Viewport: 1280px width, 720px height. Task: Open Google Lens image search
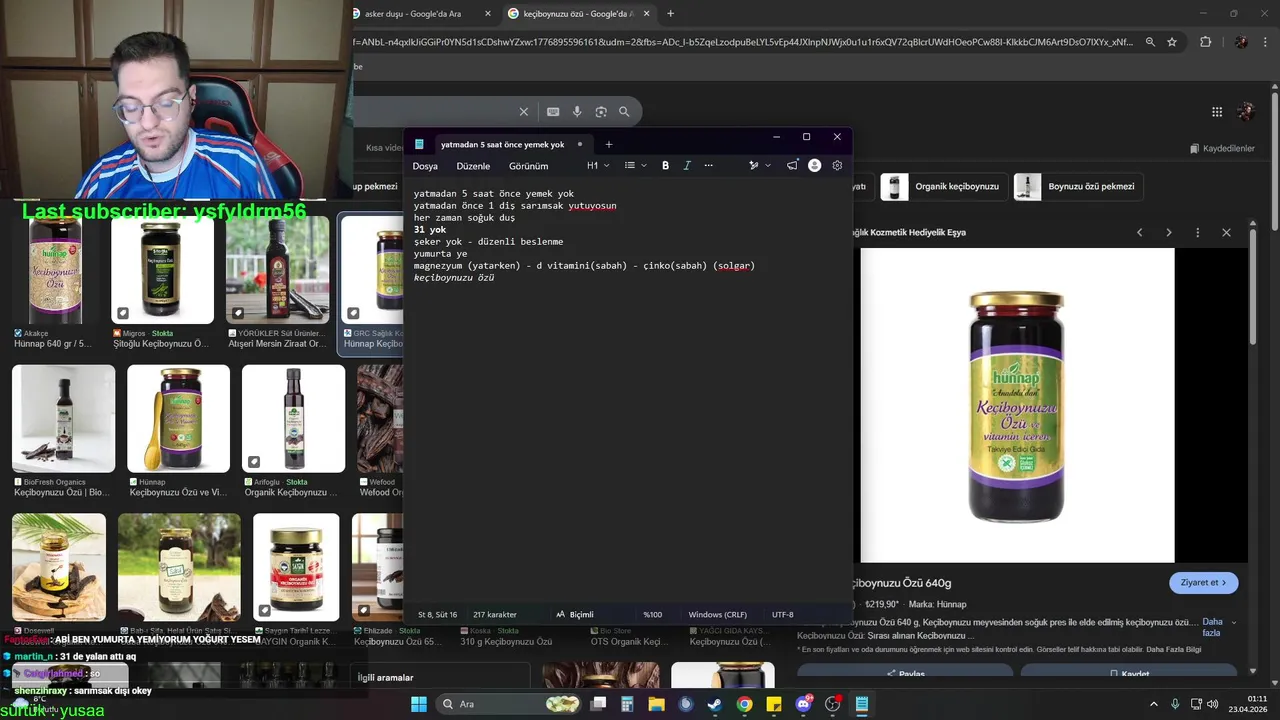point(601,112)
